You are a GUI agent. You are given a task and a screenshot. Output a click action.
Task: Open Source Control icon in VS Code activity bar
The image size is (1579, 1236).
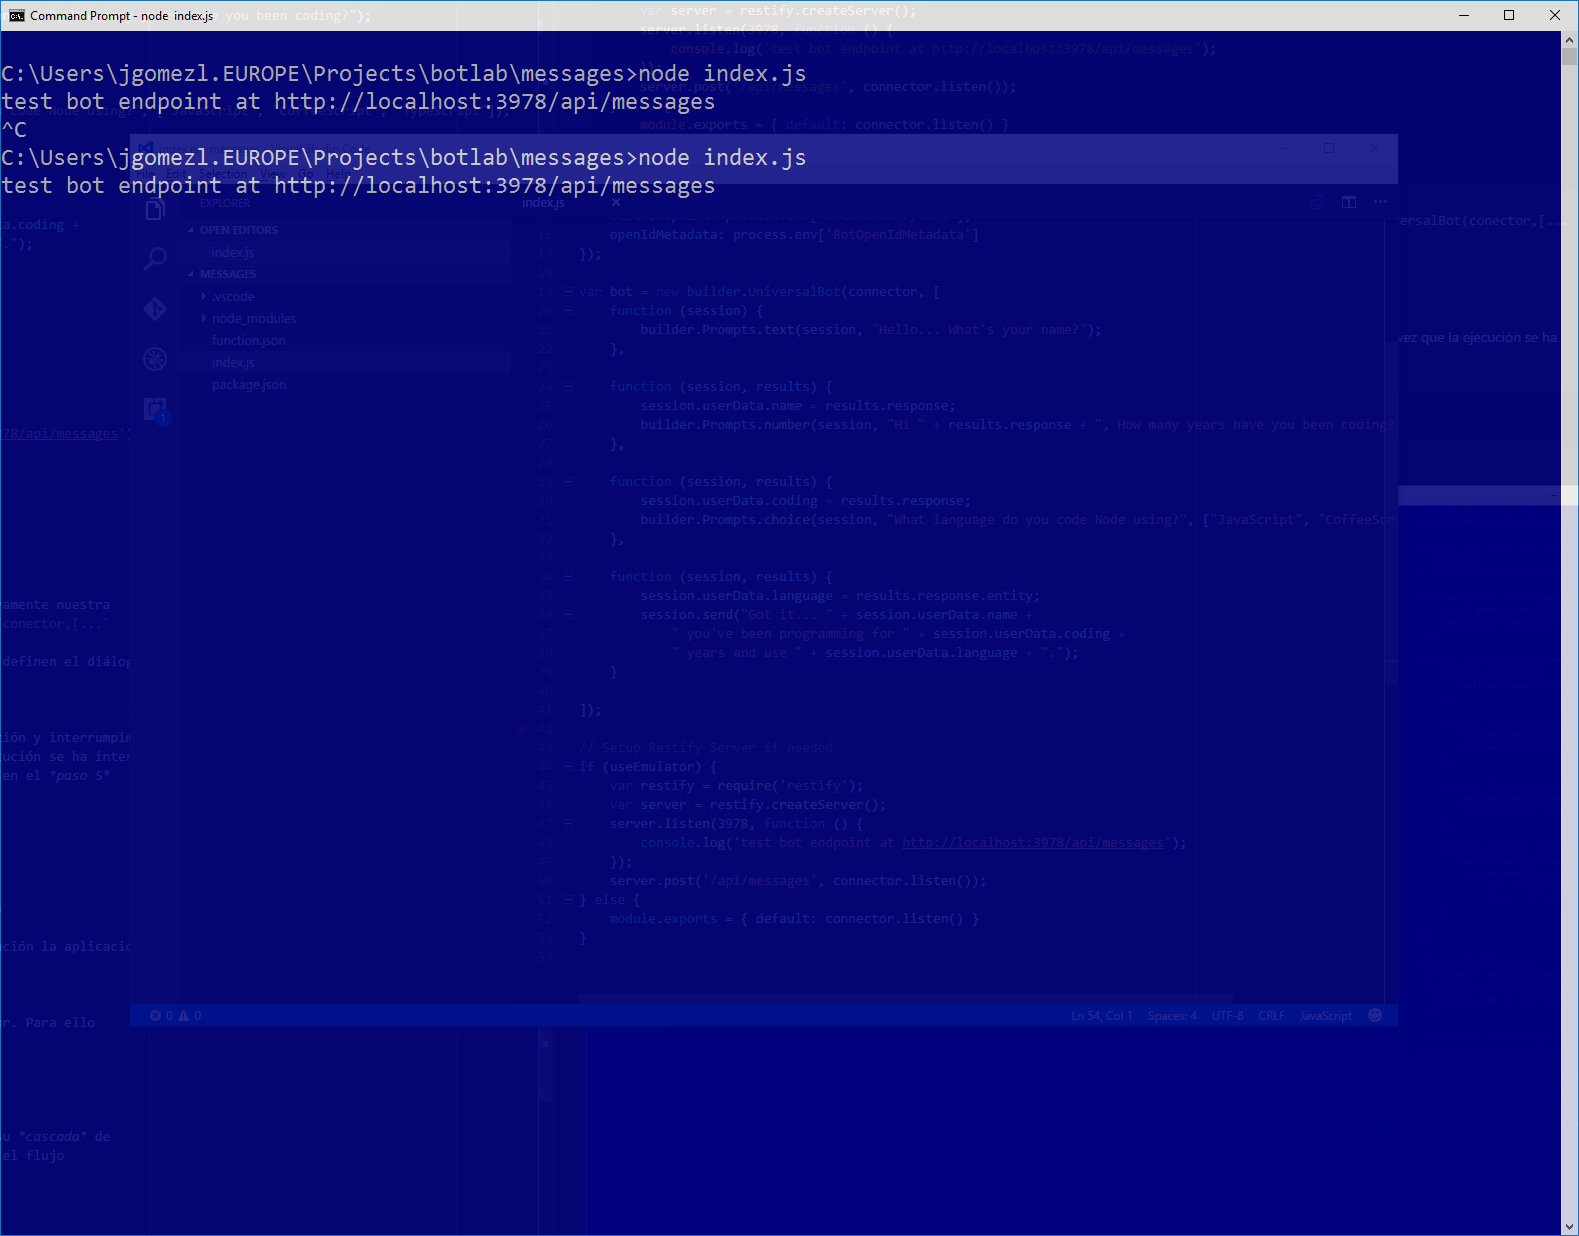tap(155, 309)
